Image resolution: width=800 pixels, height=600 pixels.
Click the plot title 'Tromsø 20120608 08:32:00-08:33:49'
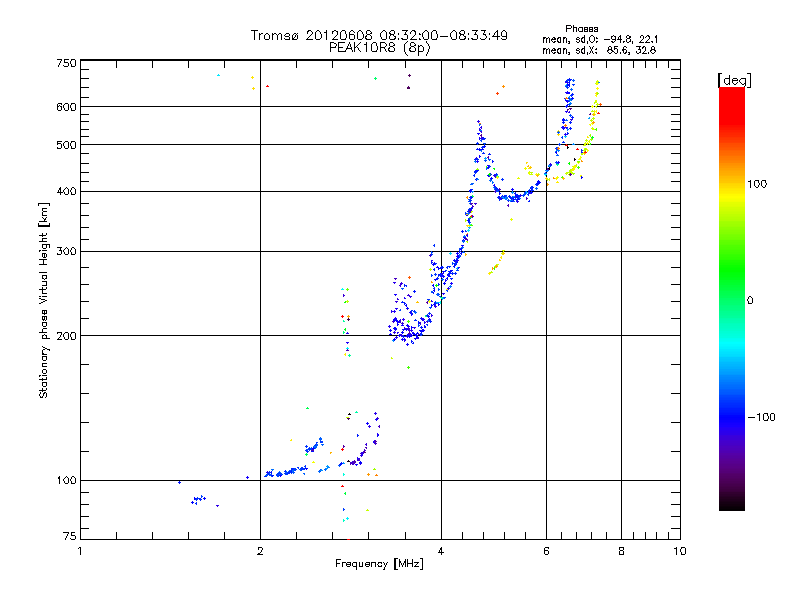point(379,35)
